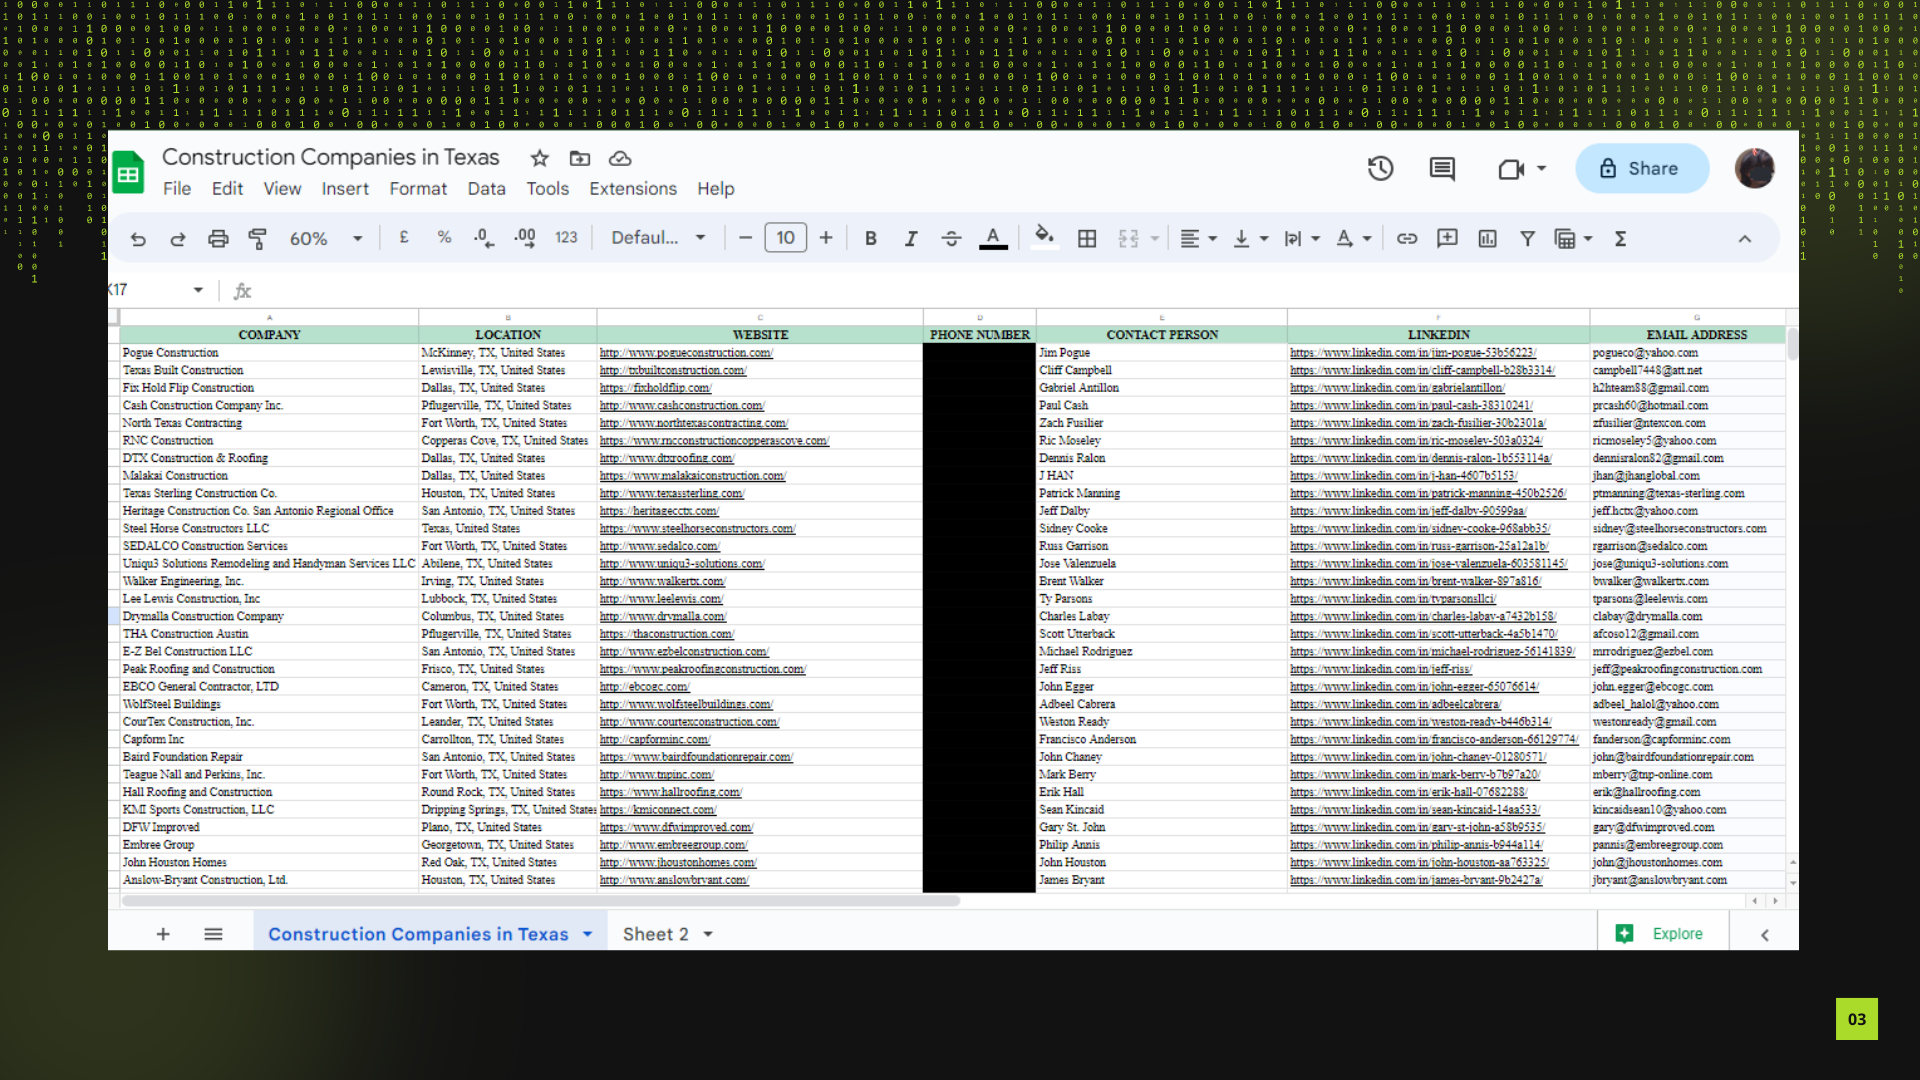This screenshot has width=1920, height=1080.
Task: Open vertical align dropdown
Action: pos(1250,239)
